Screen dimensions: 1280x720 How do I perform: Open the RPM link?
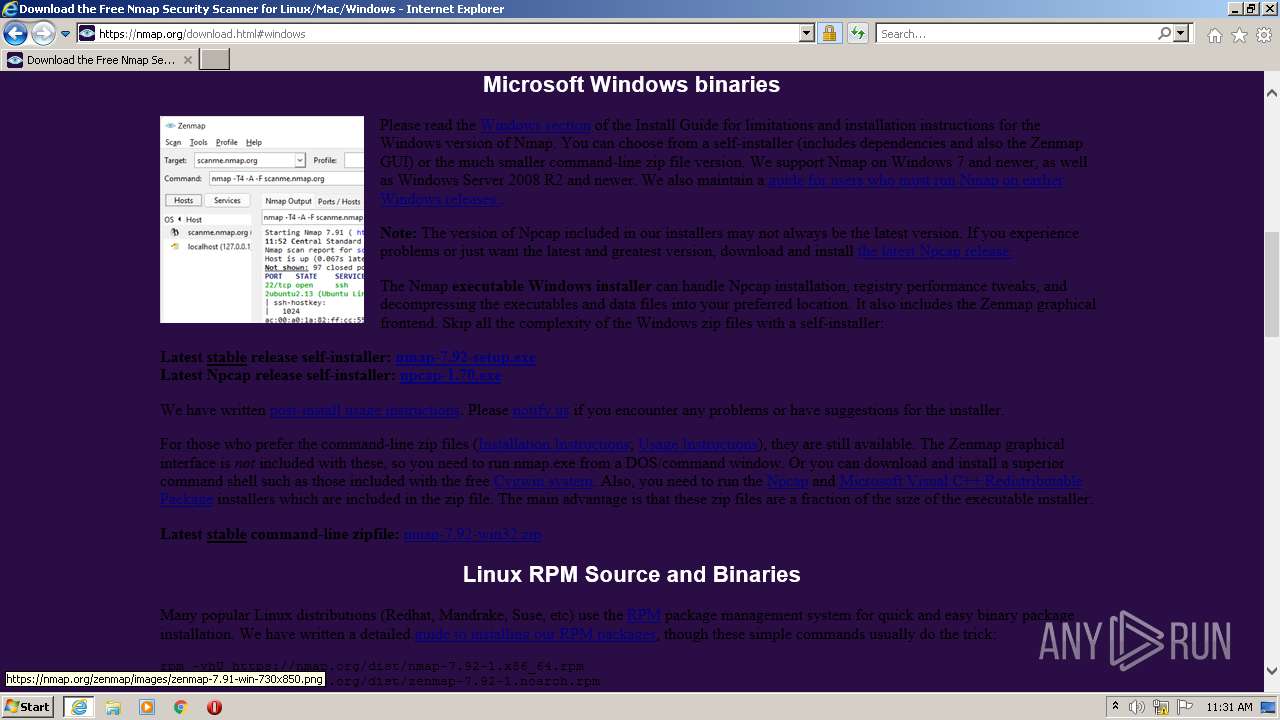[643, 615]
